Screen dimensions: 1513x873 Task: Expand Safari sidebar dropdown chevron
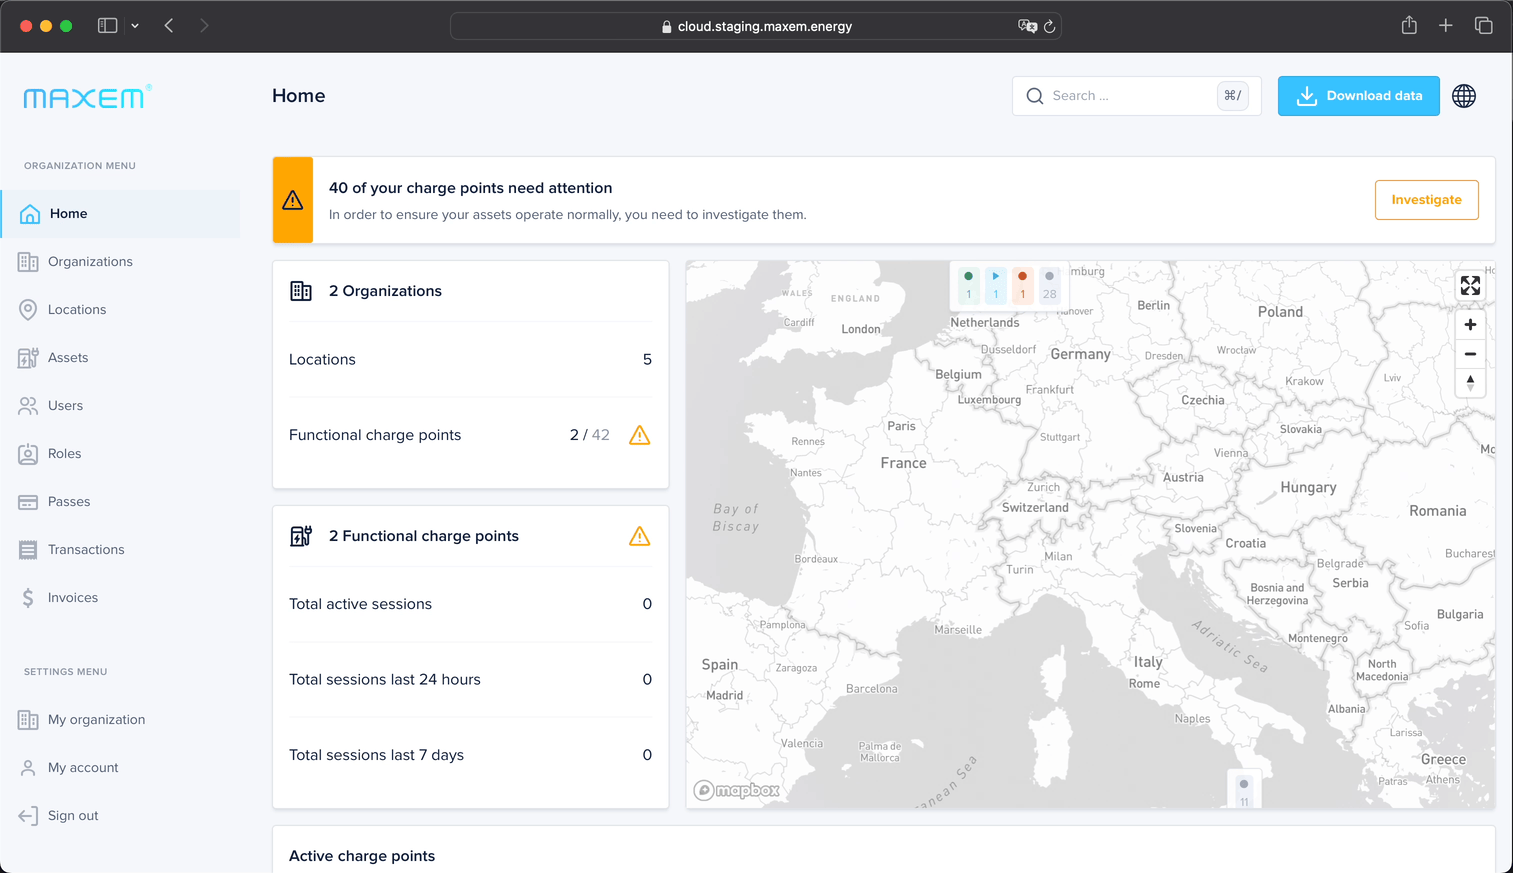click(135, 26)
